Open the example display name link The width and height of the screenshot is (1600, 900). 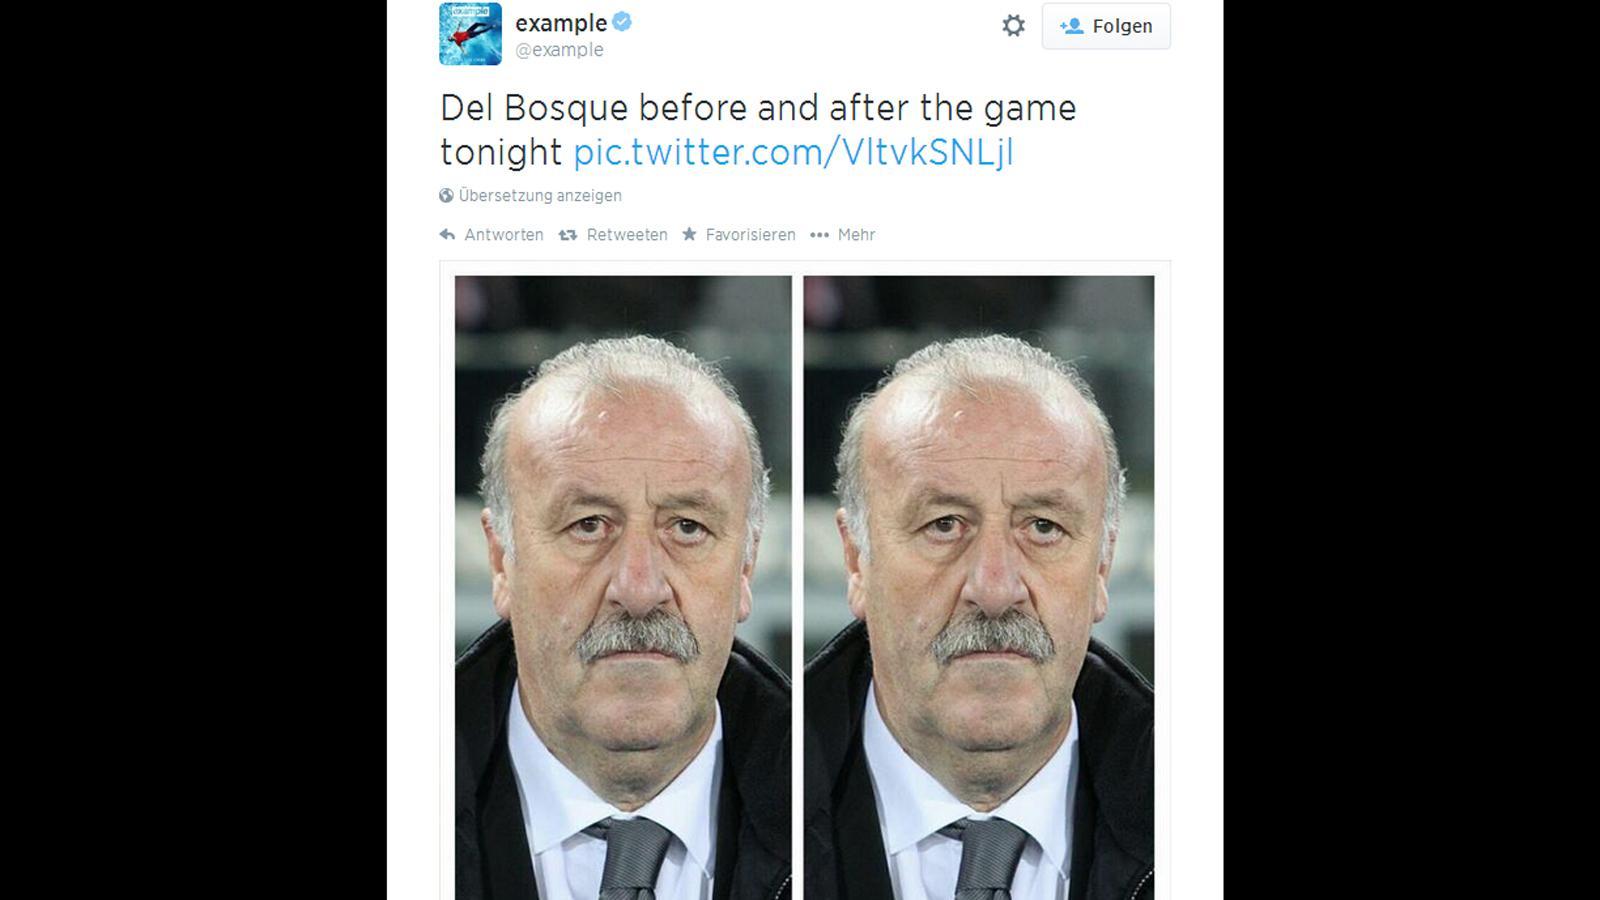click(x=561, y=23)
